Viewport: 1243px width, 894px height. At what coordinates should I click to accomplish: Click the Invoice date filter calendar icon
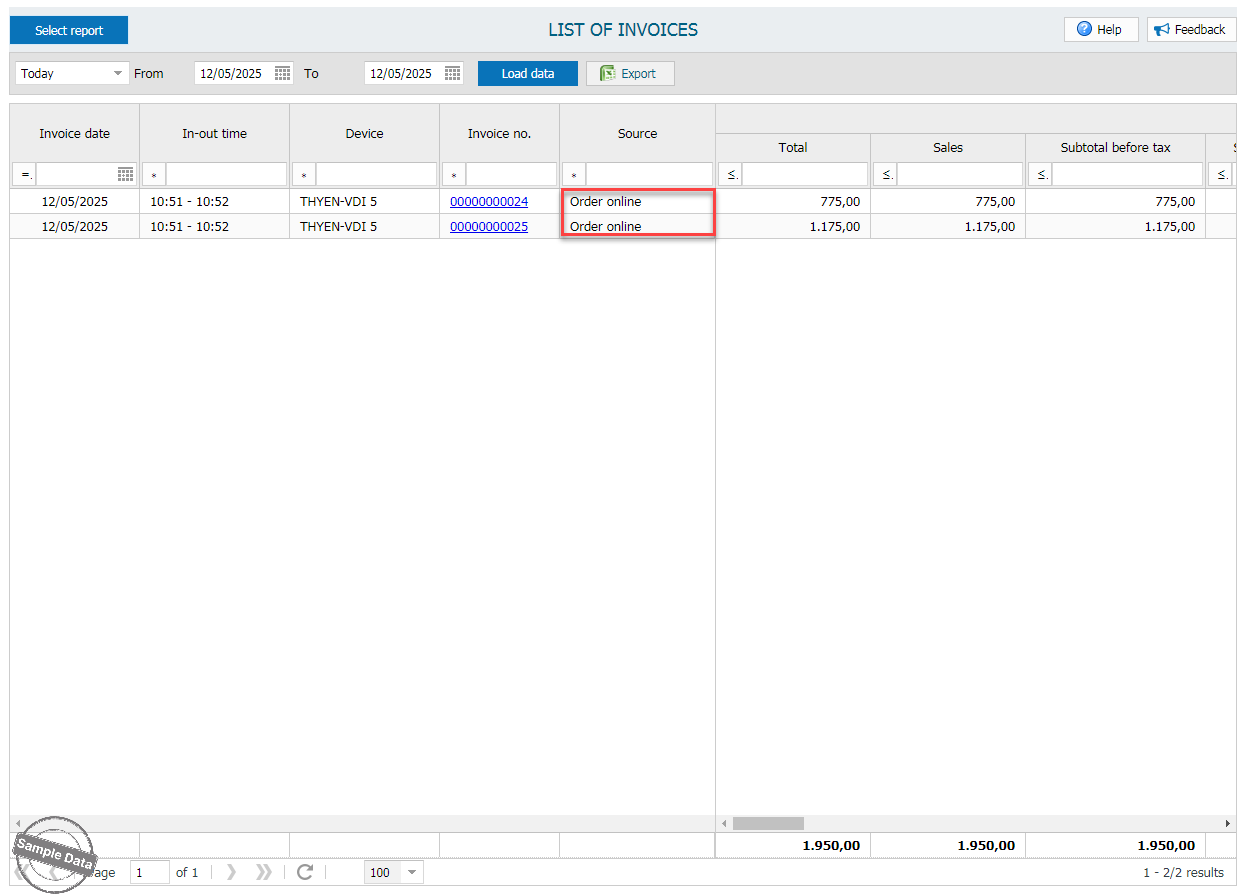point(126,174)
